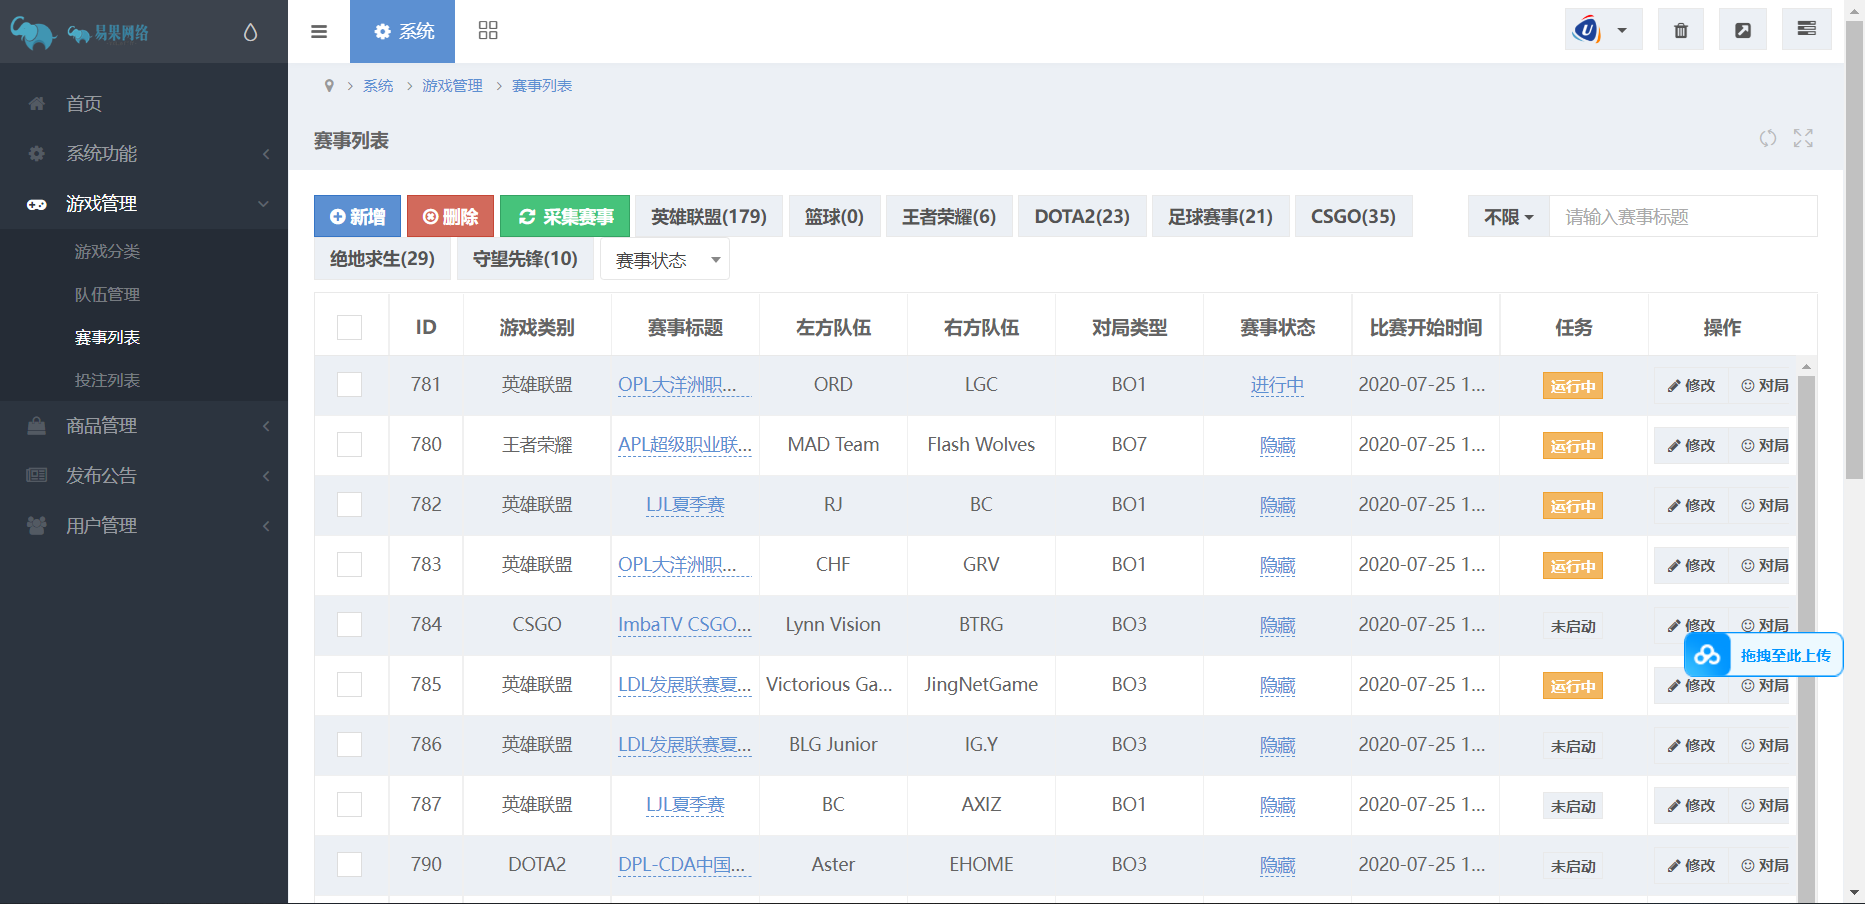Check the checkbox for row 784

point(350,625)
